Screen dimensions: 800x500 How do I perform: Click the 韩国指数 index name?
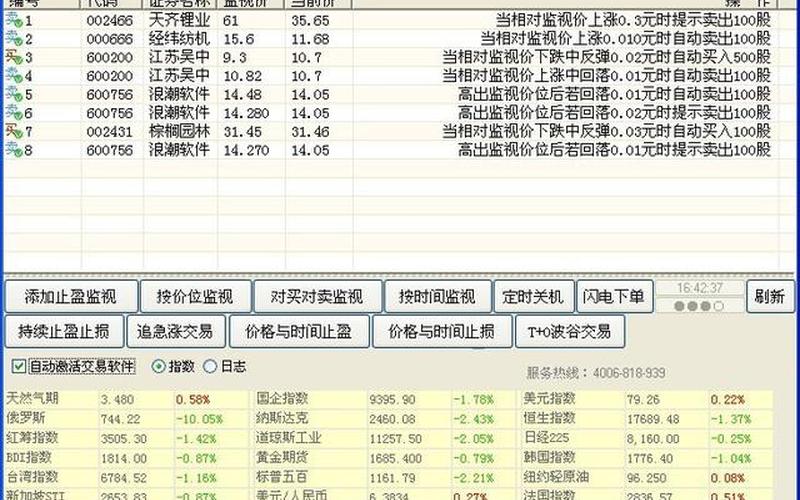[549, 458]
